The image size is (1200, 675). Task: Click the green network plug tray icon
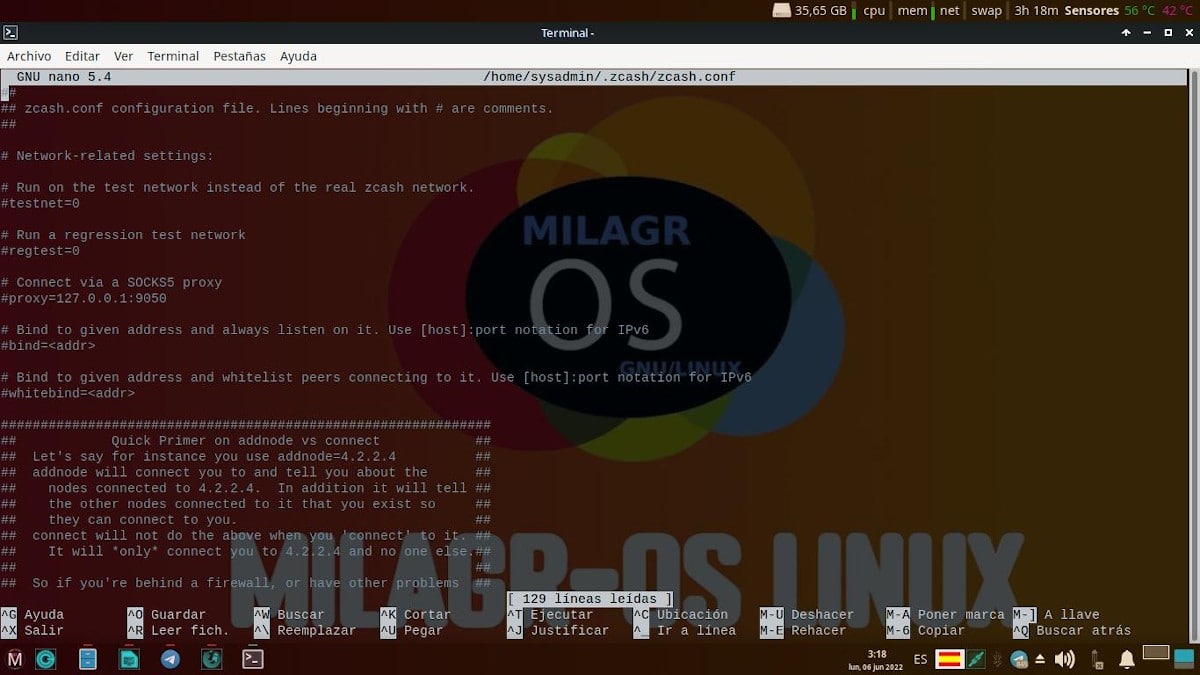pos(977,659)
